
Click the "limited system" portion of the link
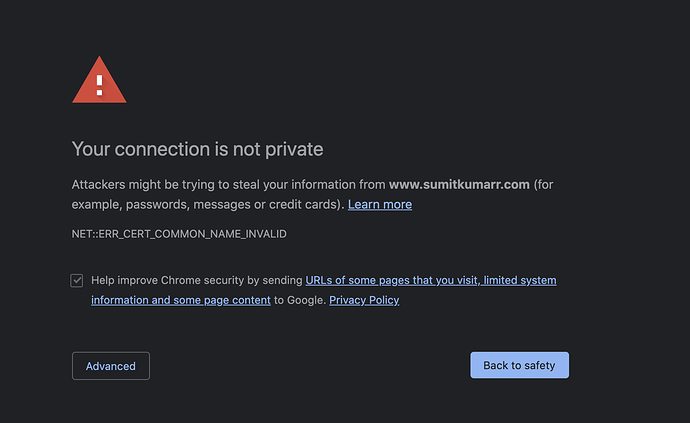tap(520, 280)
